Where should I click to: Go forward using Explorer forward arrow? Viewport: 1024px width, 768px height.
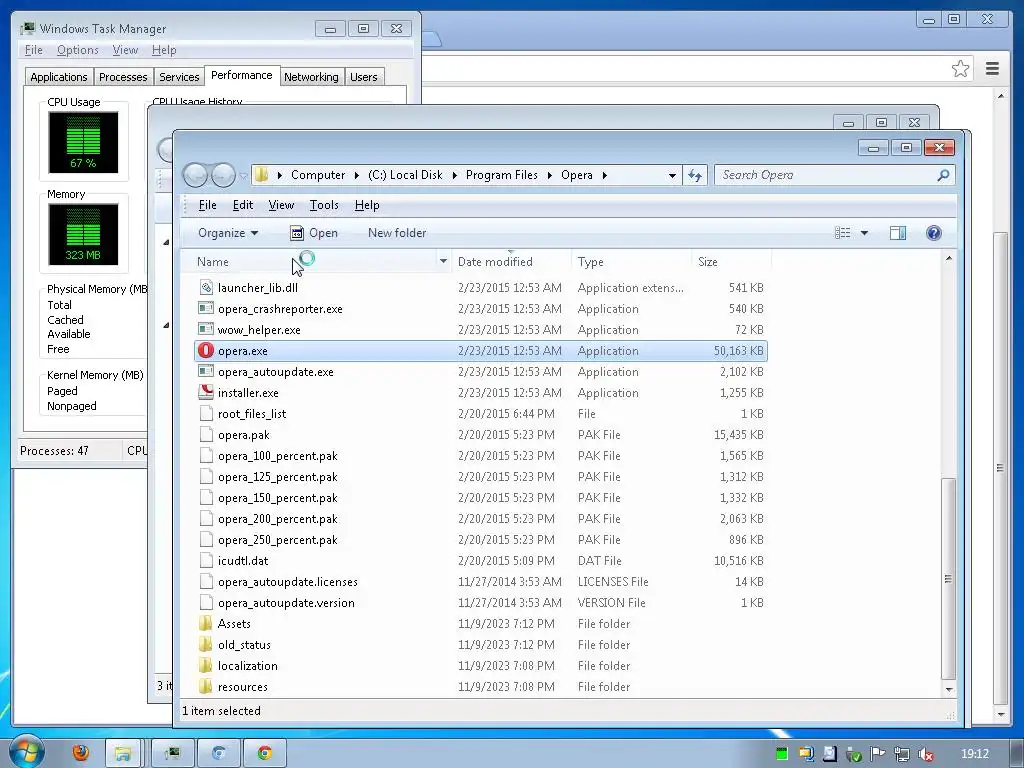[223, 175]
